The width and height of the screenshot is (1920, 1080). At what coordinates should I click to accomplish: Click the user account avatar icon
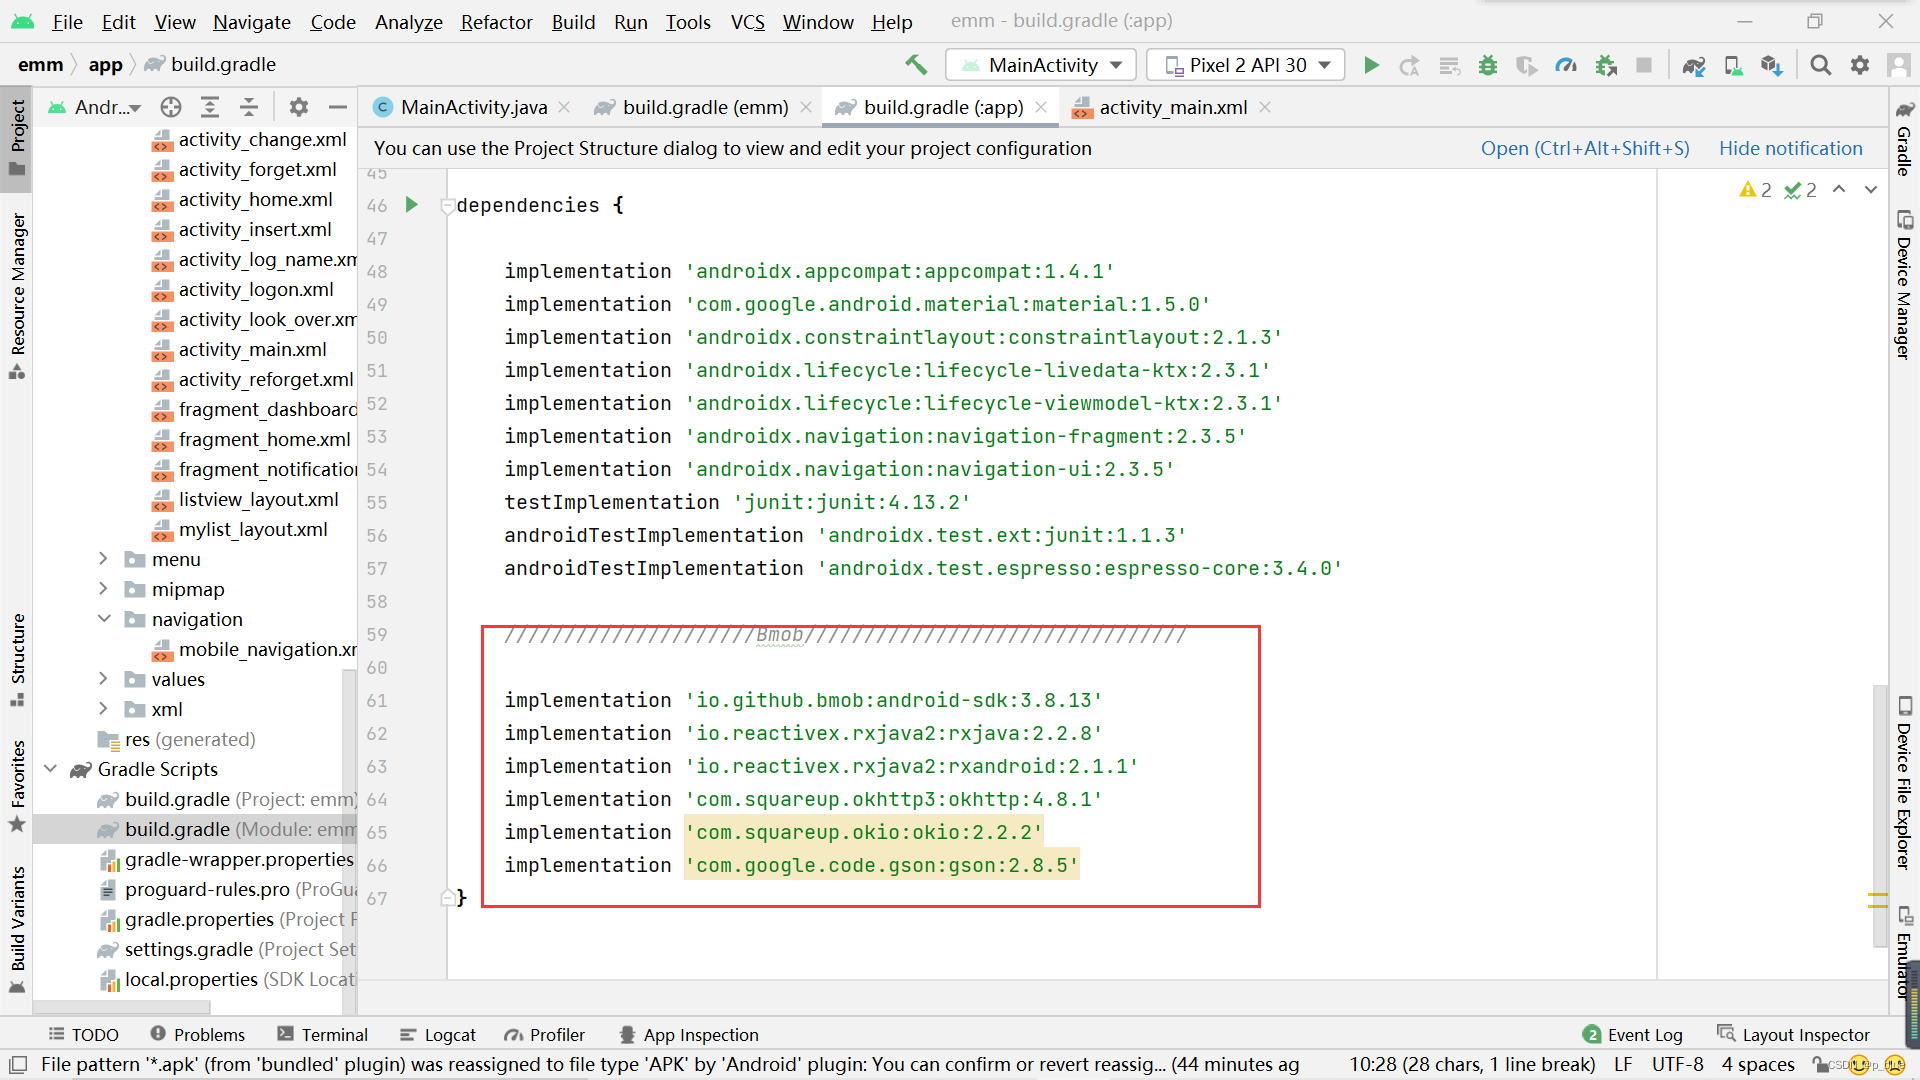point(1898,65)
